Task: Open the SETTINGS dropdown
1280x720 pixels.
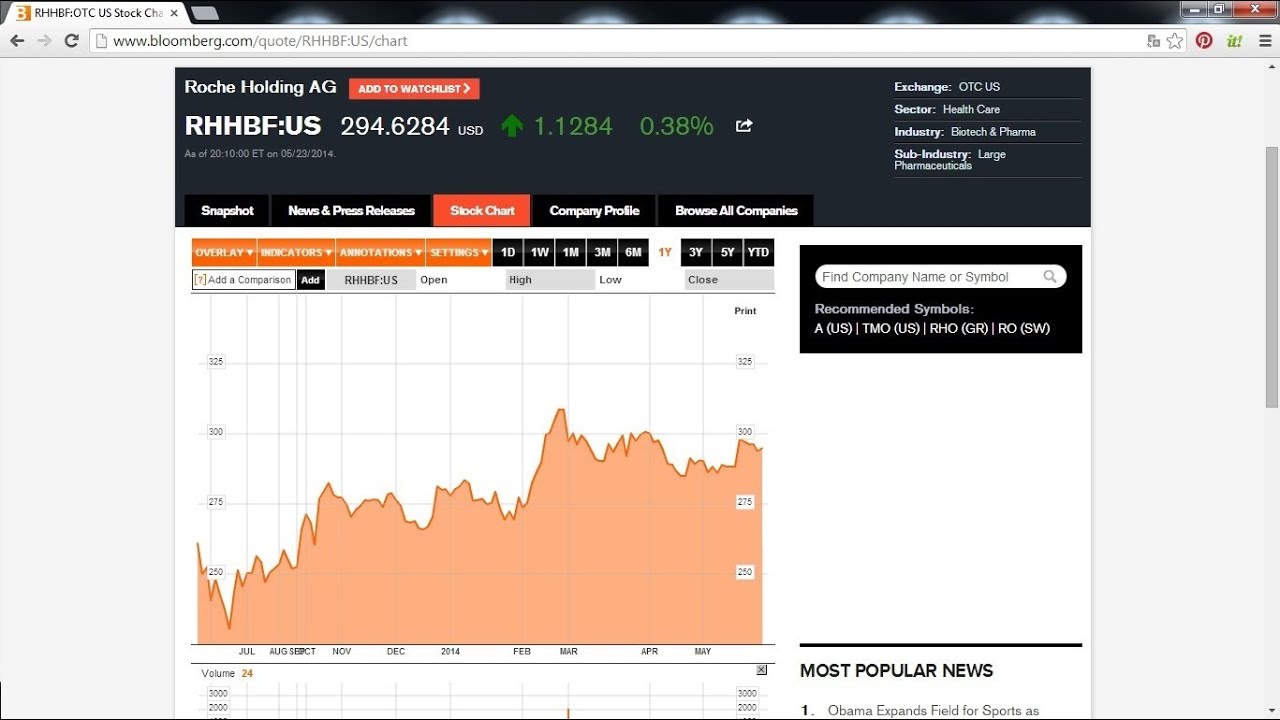Action: tap(459, 253)
